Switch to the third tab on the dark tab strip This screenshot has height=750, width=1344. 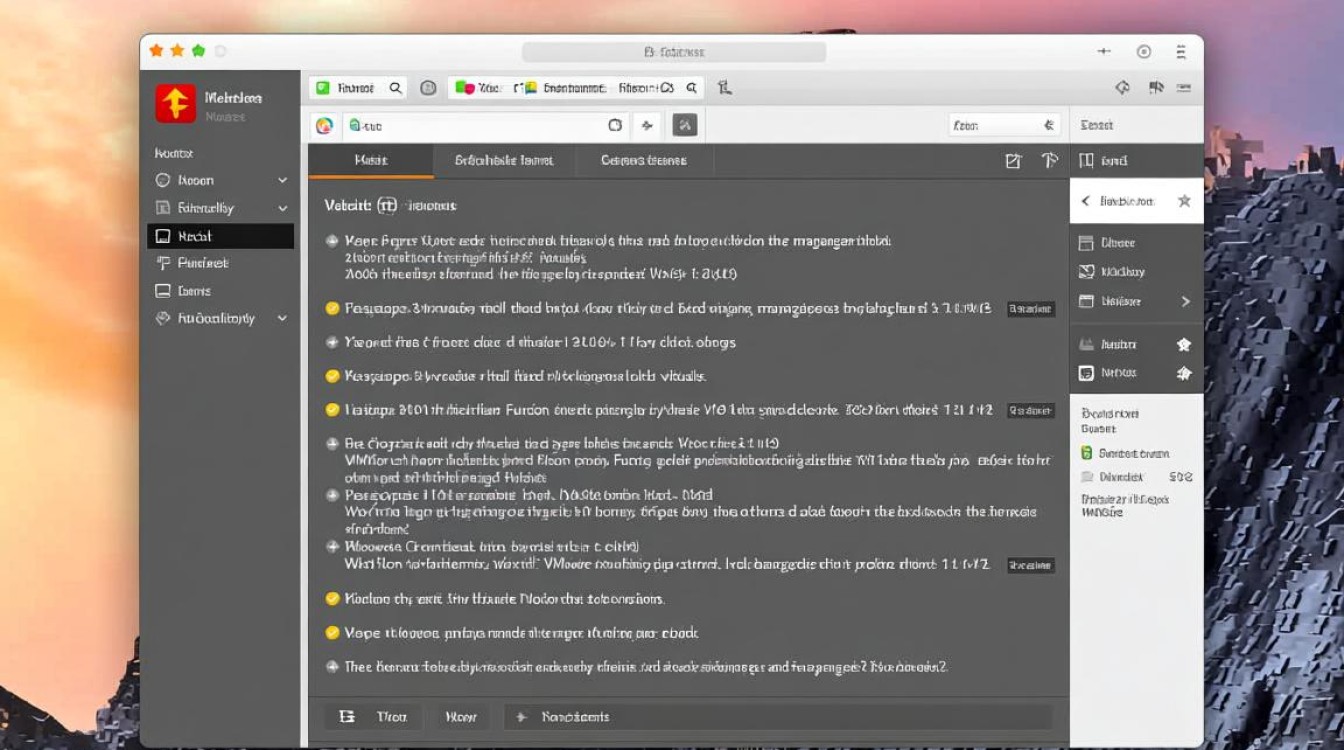[643, 161]
